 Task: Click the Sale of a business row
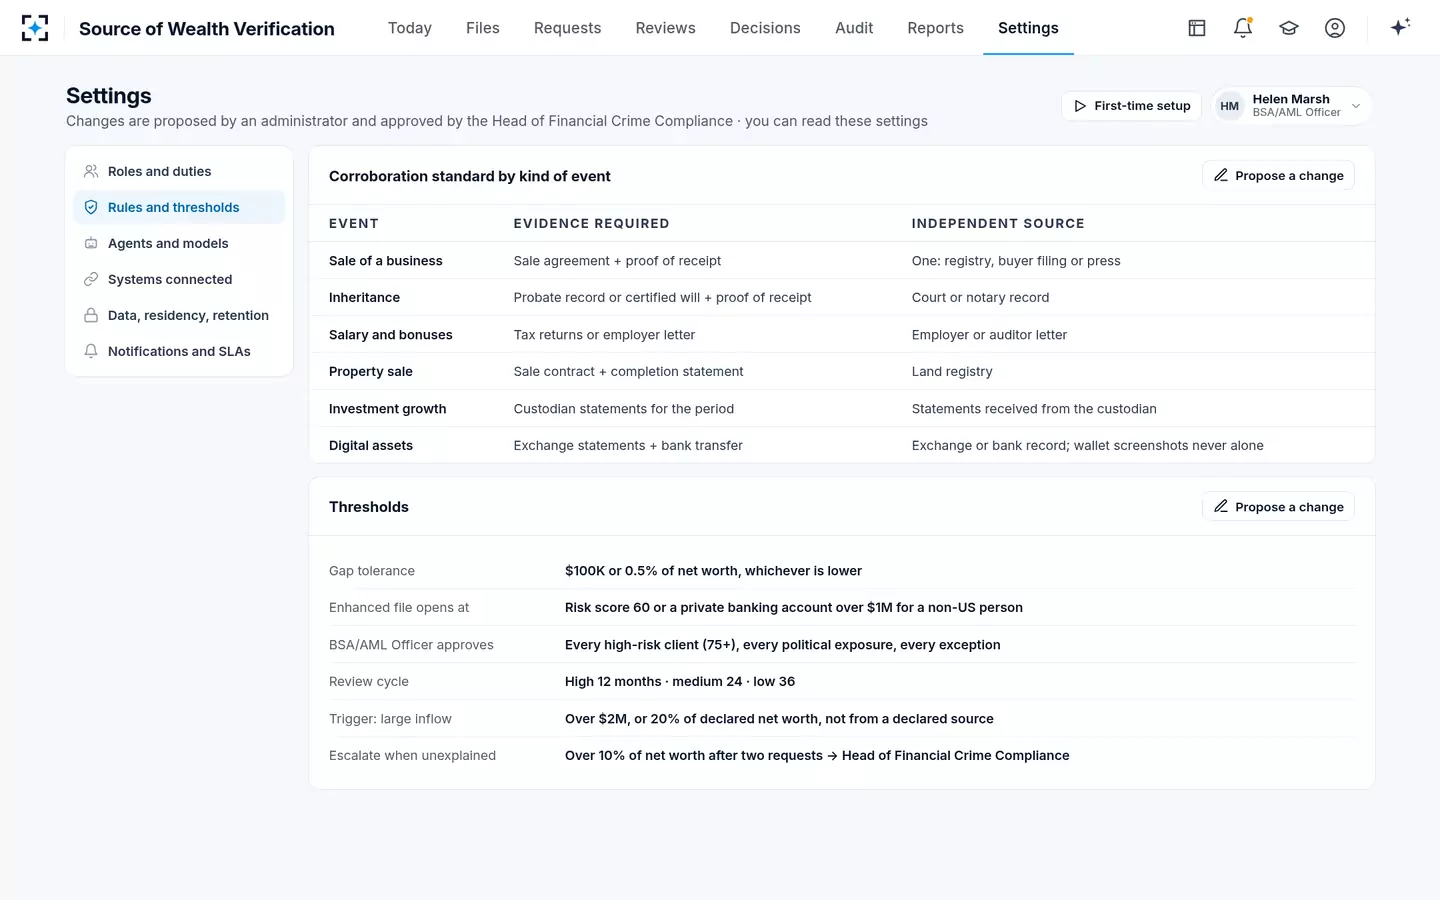click(842, 261)
